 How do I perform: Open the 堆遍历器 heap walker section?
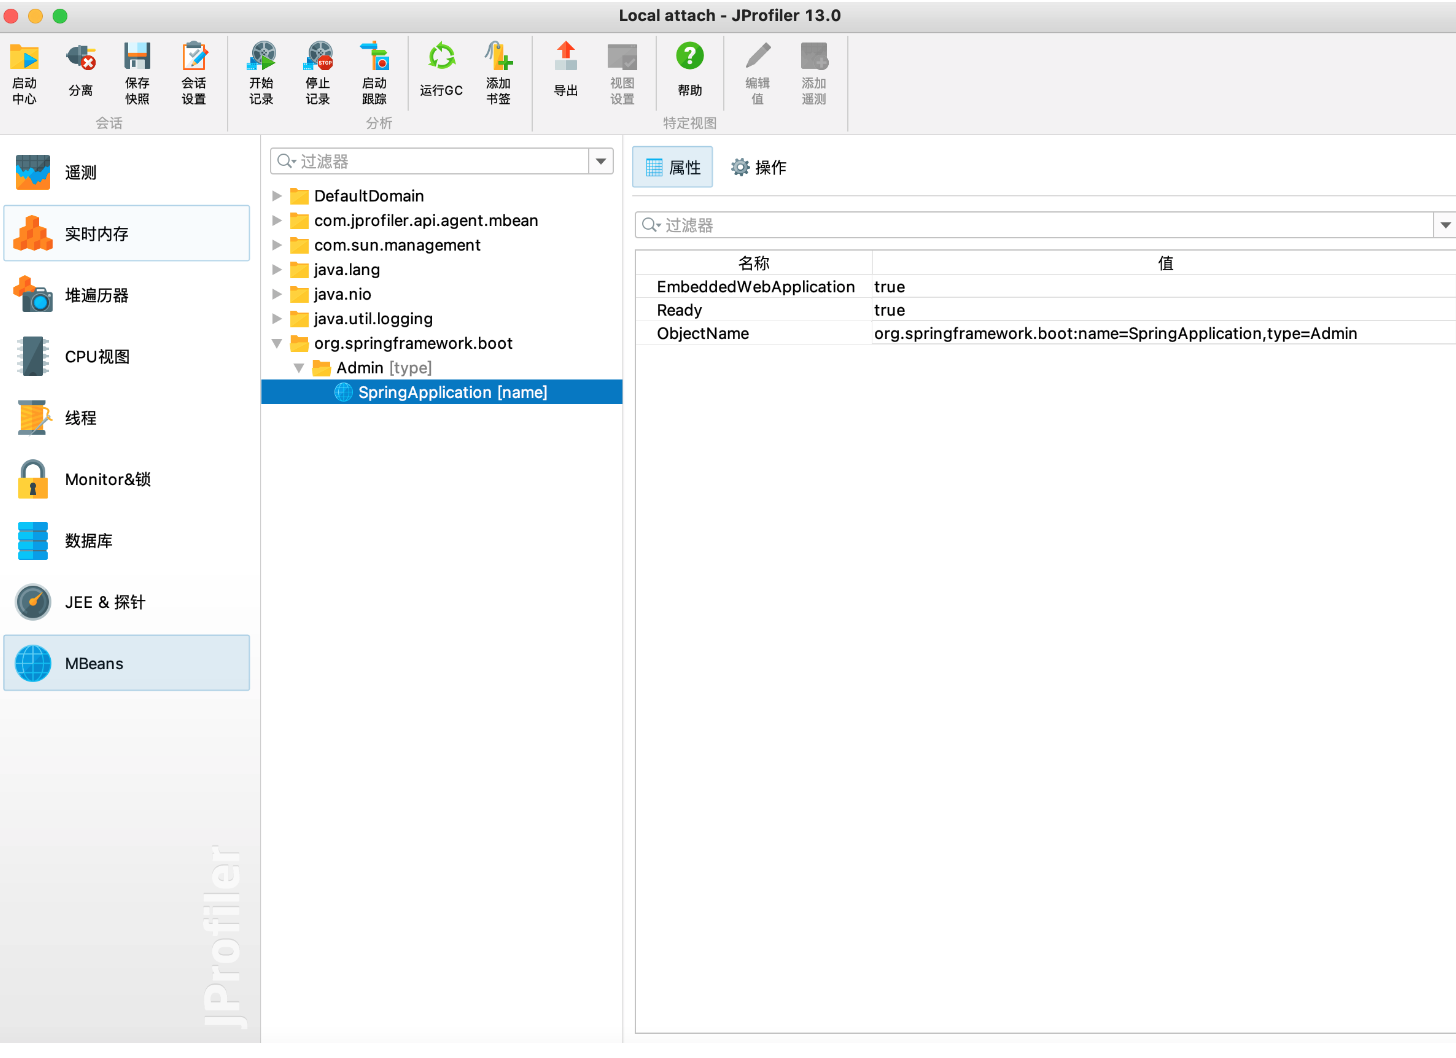[127, 295]
